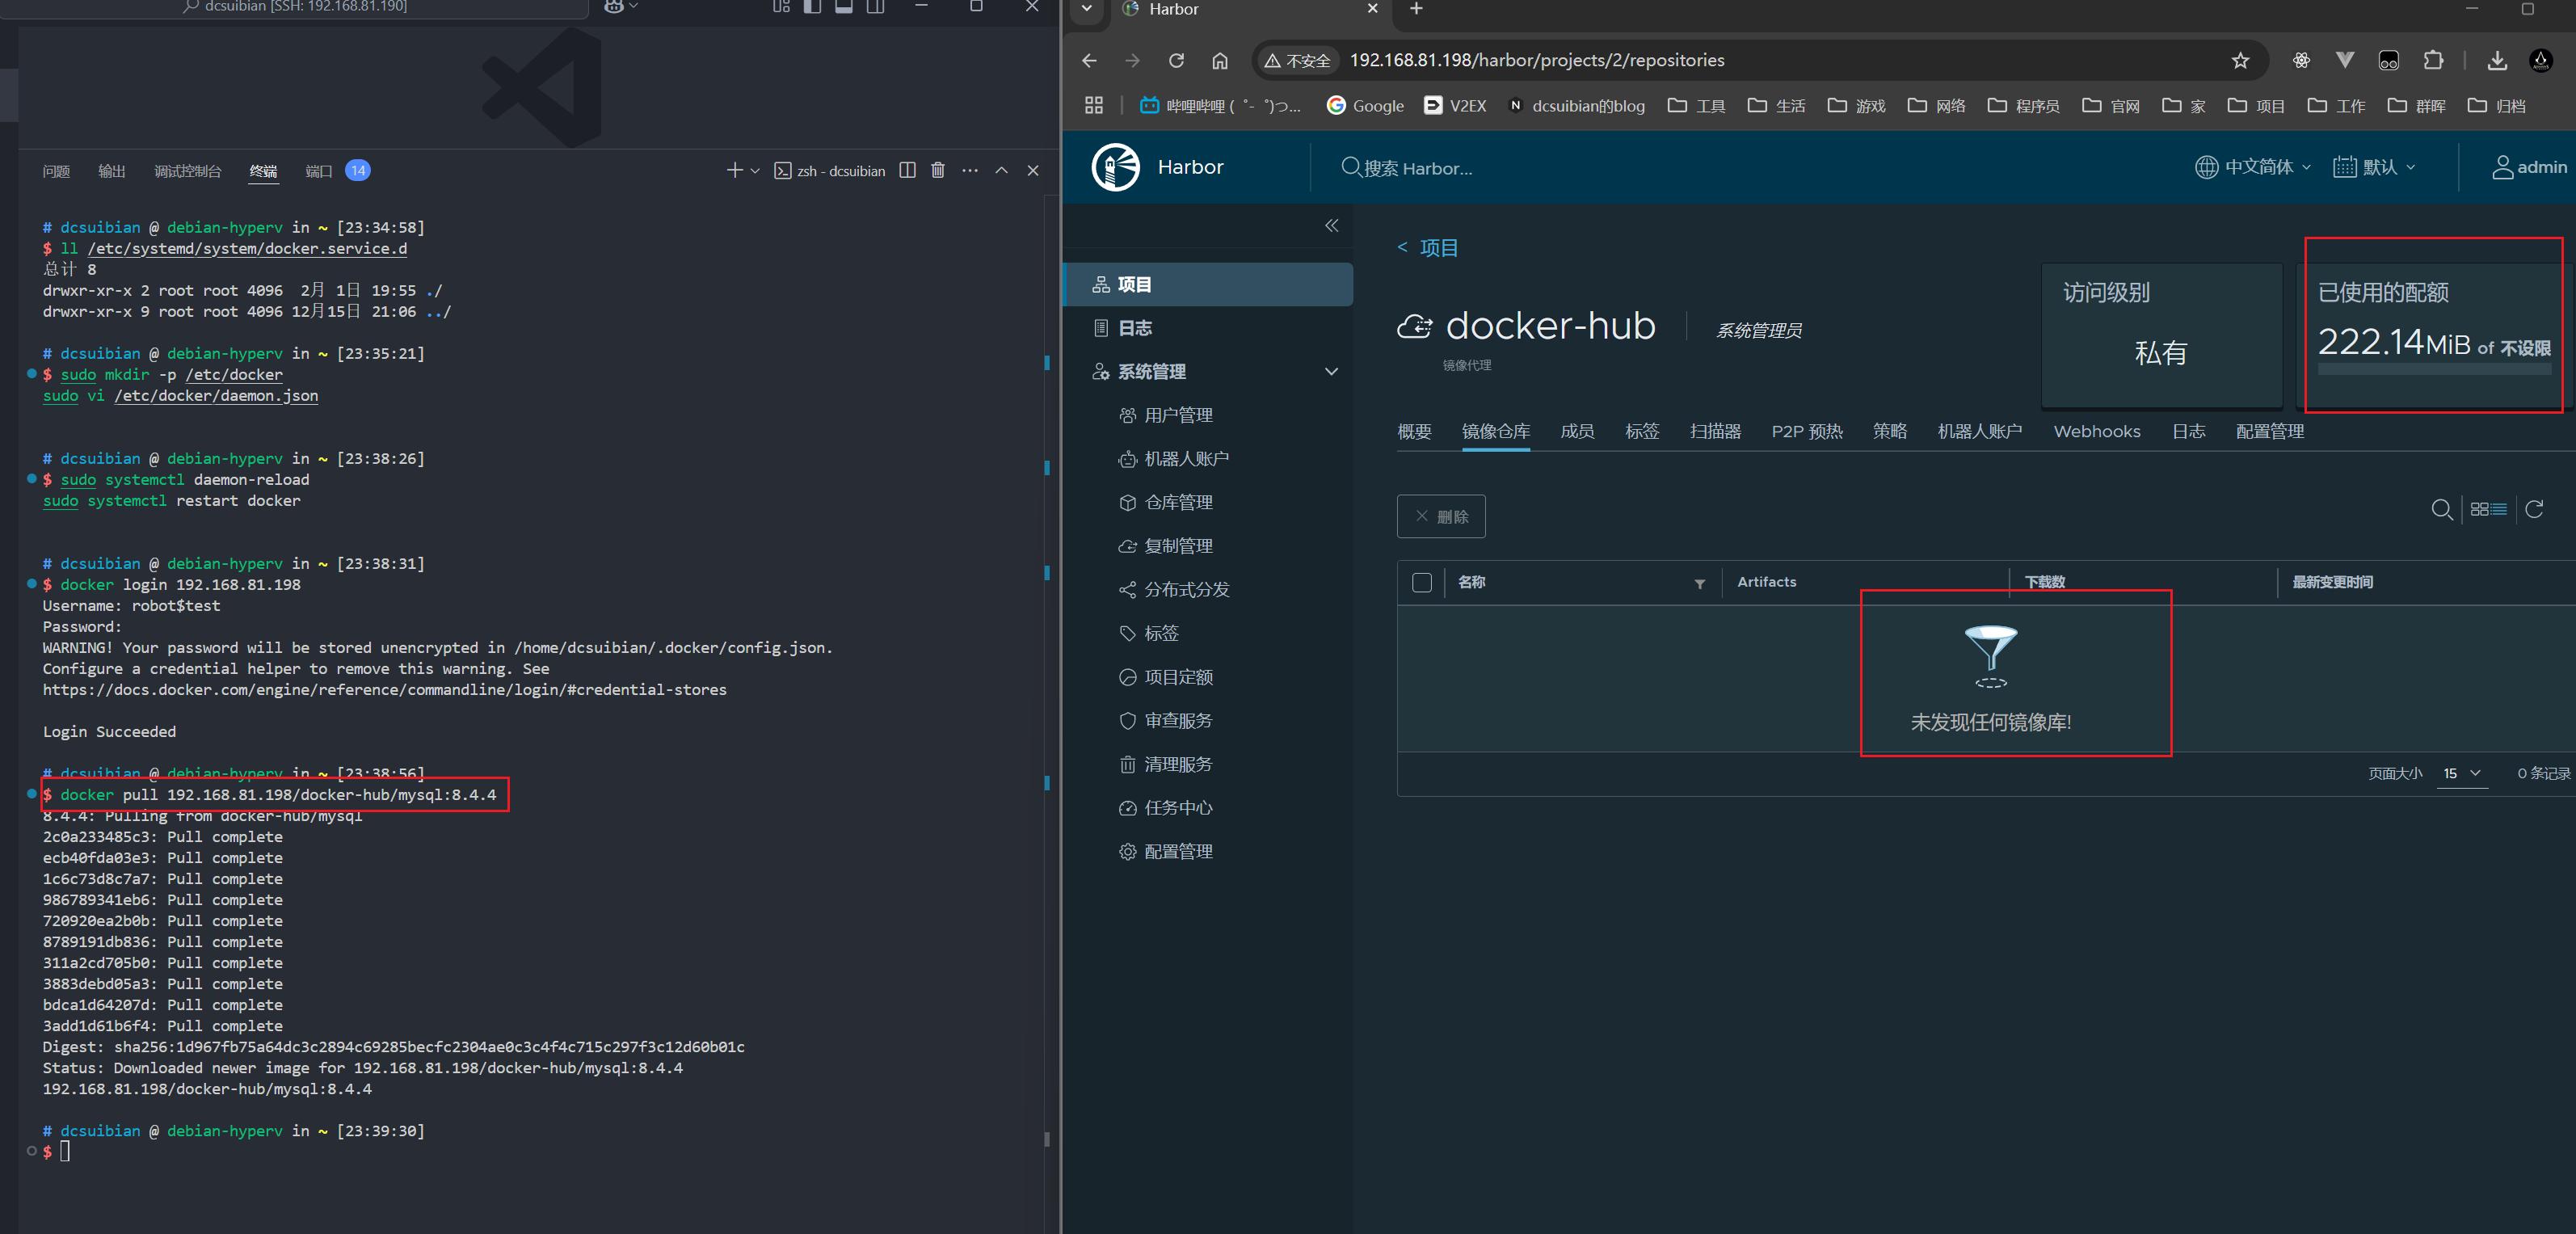
Task: Kill terminal with trash icon in VS Code
Action: click(x=938, y=171)
